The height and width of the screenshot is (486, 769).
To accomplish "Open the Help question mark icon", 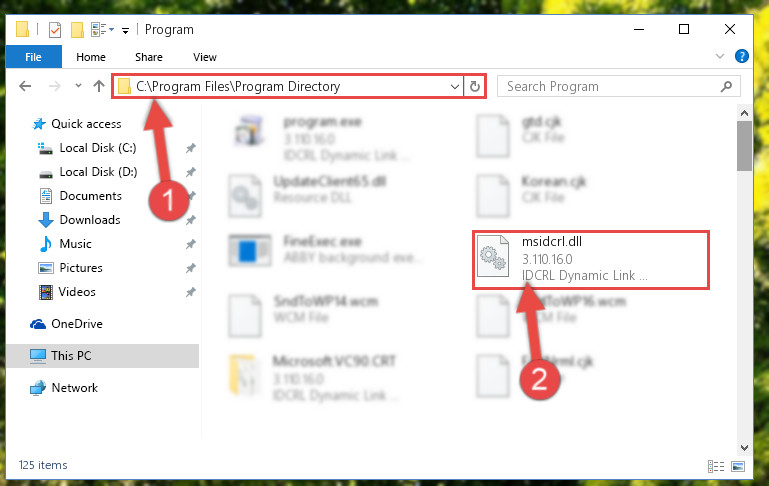I will [x=742, y=57].
